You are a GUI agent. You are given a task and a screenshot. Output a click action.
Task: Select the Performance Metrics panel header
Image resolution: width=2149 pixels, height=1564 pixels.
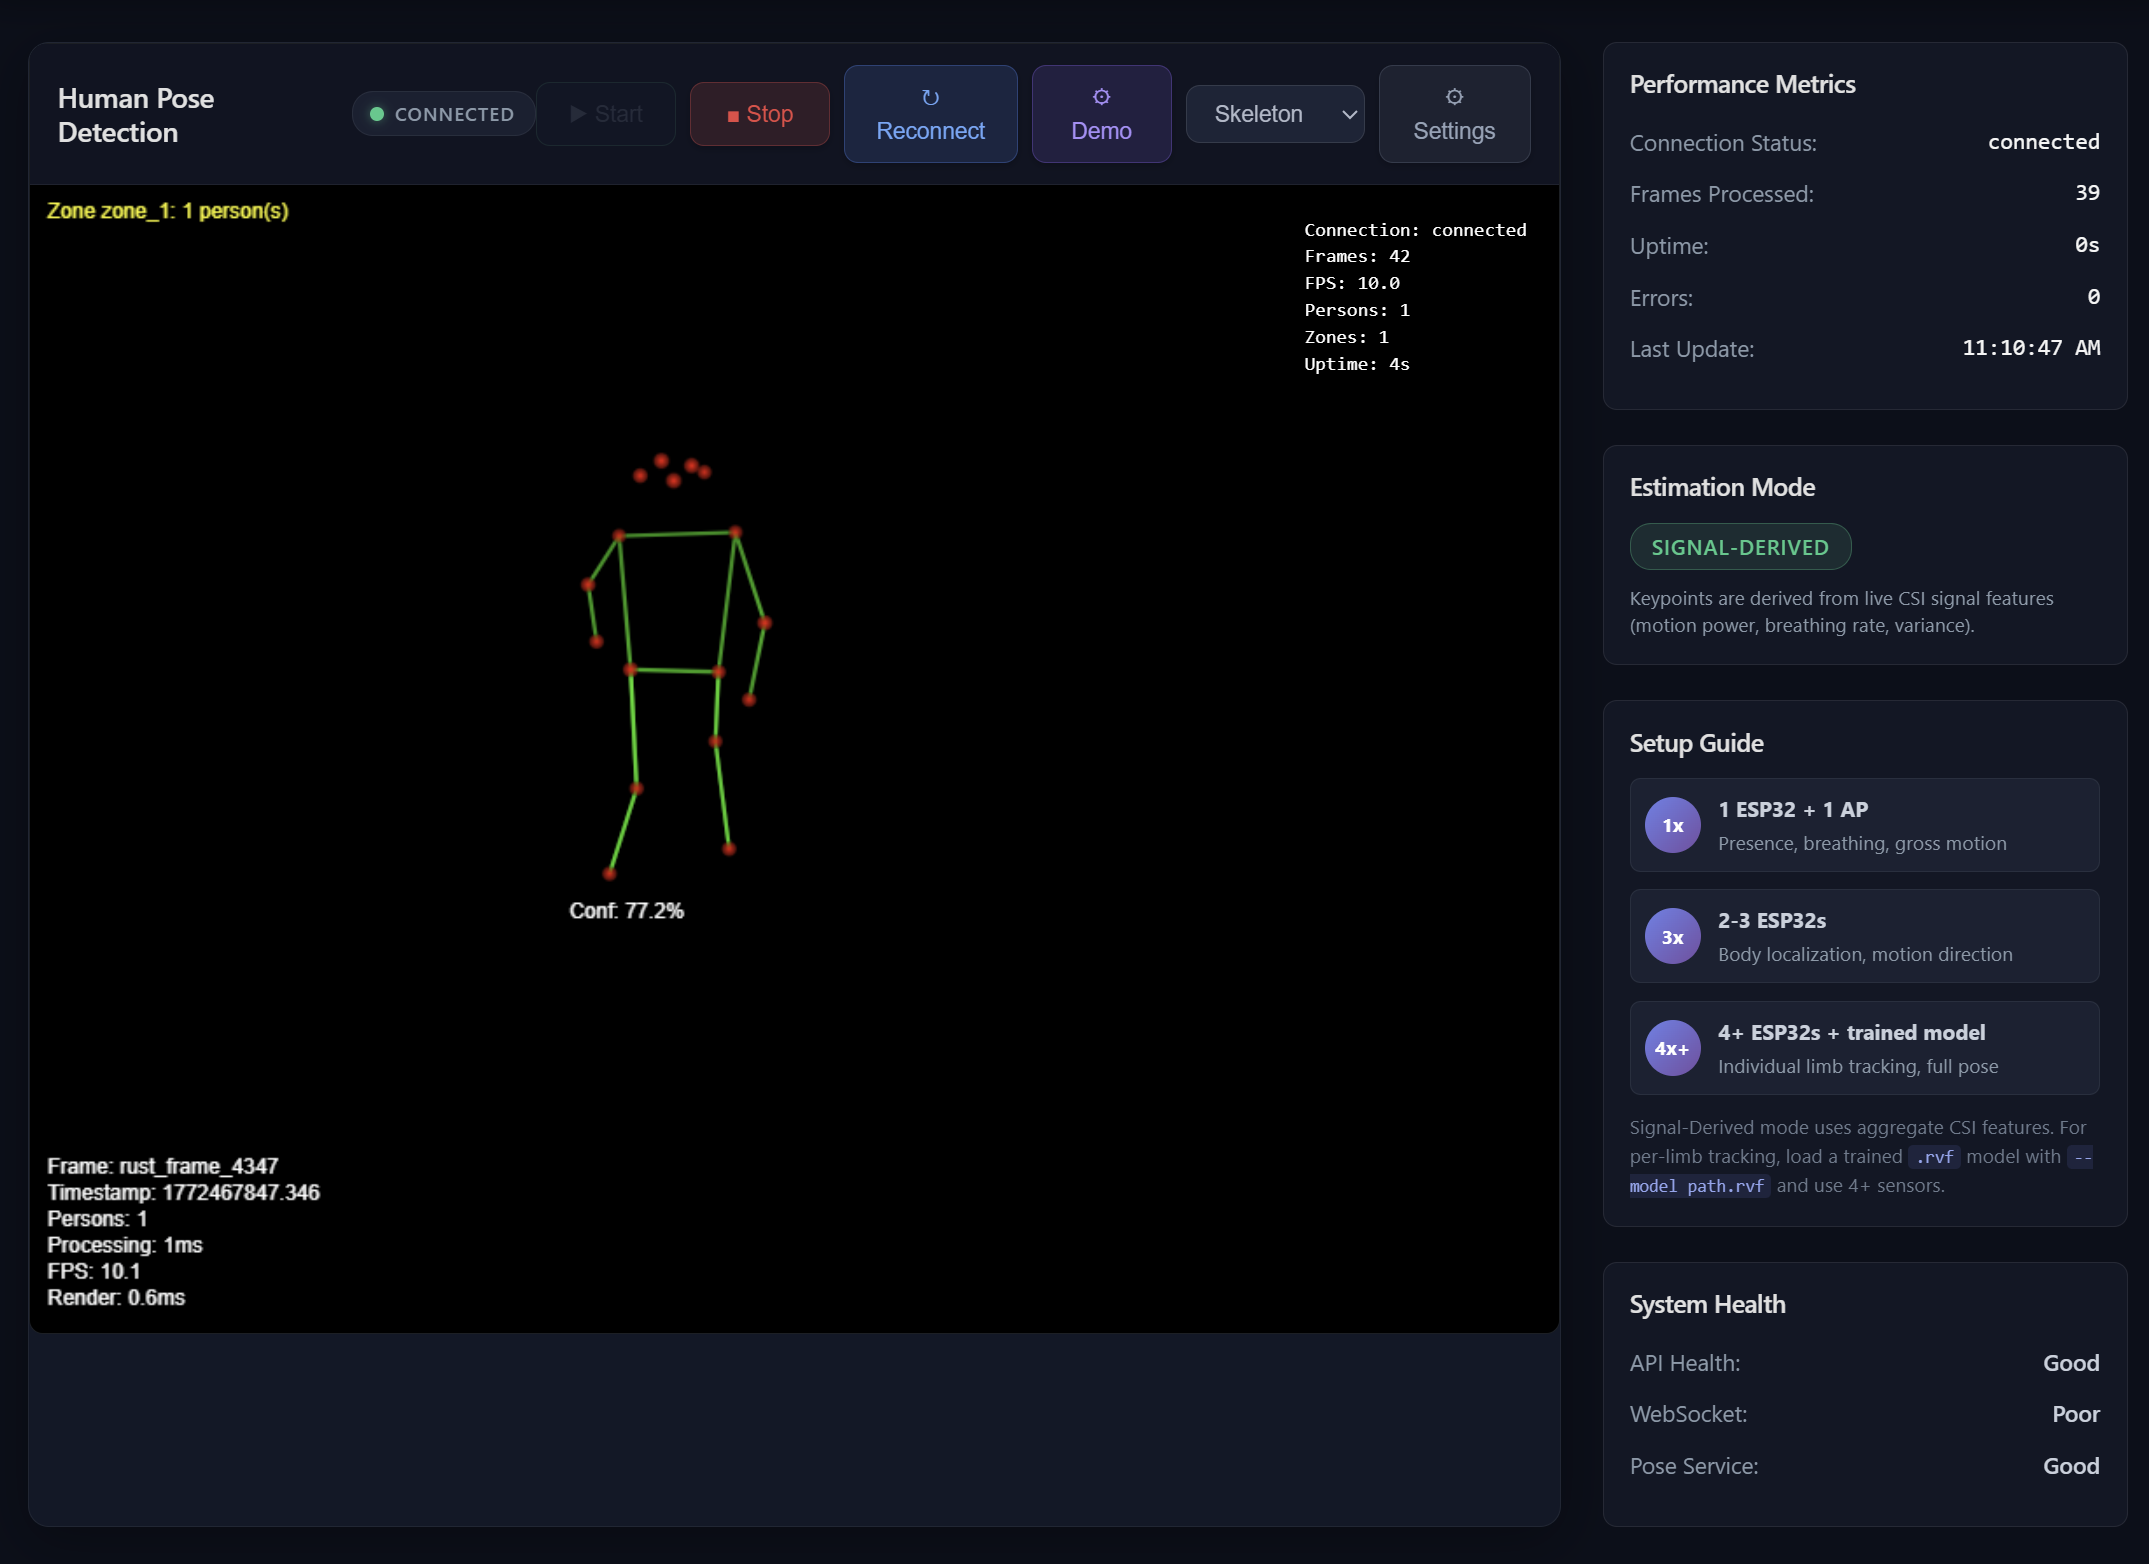1743,84
